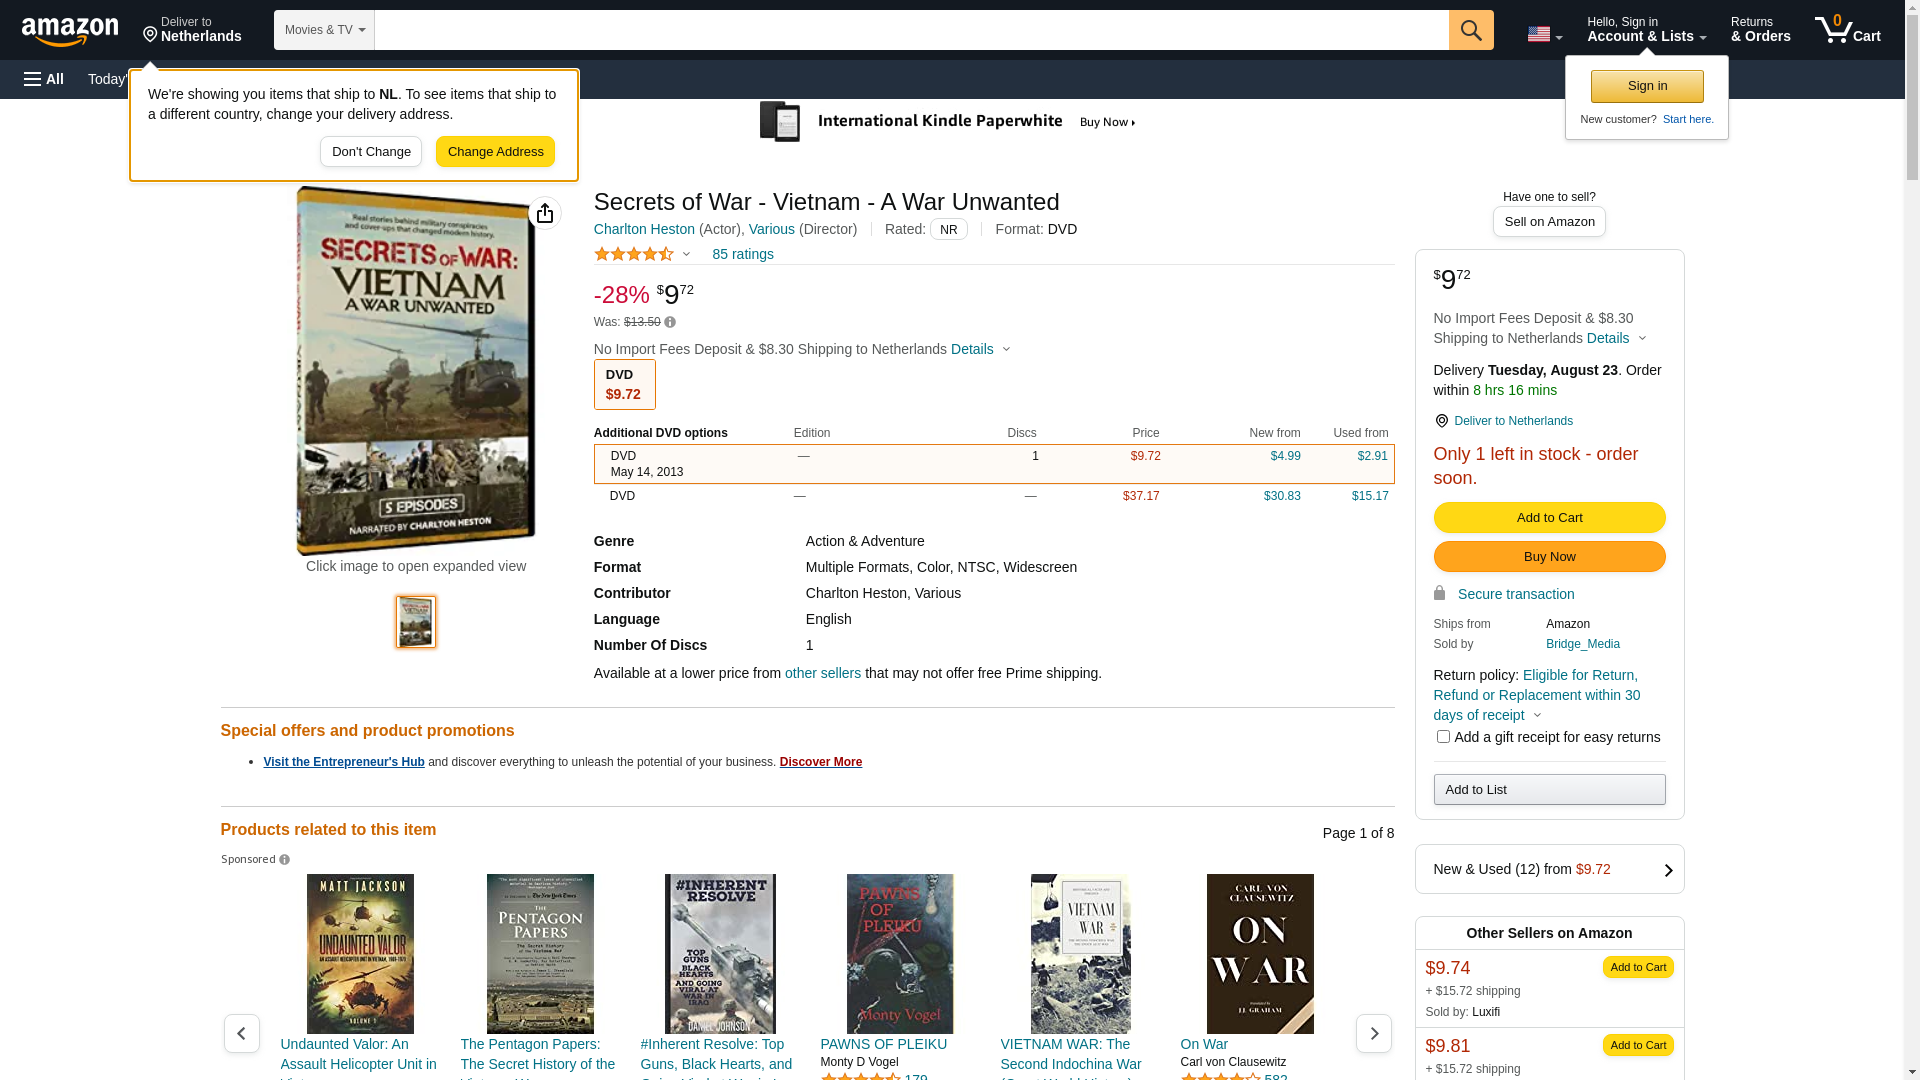Open the Movies & TV category dropdown
The width and height of the screenshot is (1920, 1080).
[324, 30]
